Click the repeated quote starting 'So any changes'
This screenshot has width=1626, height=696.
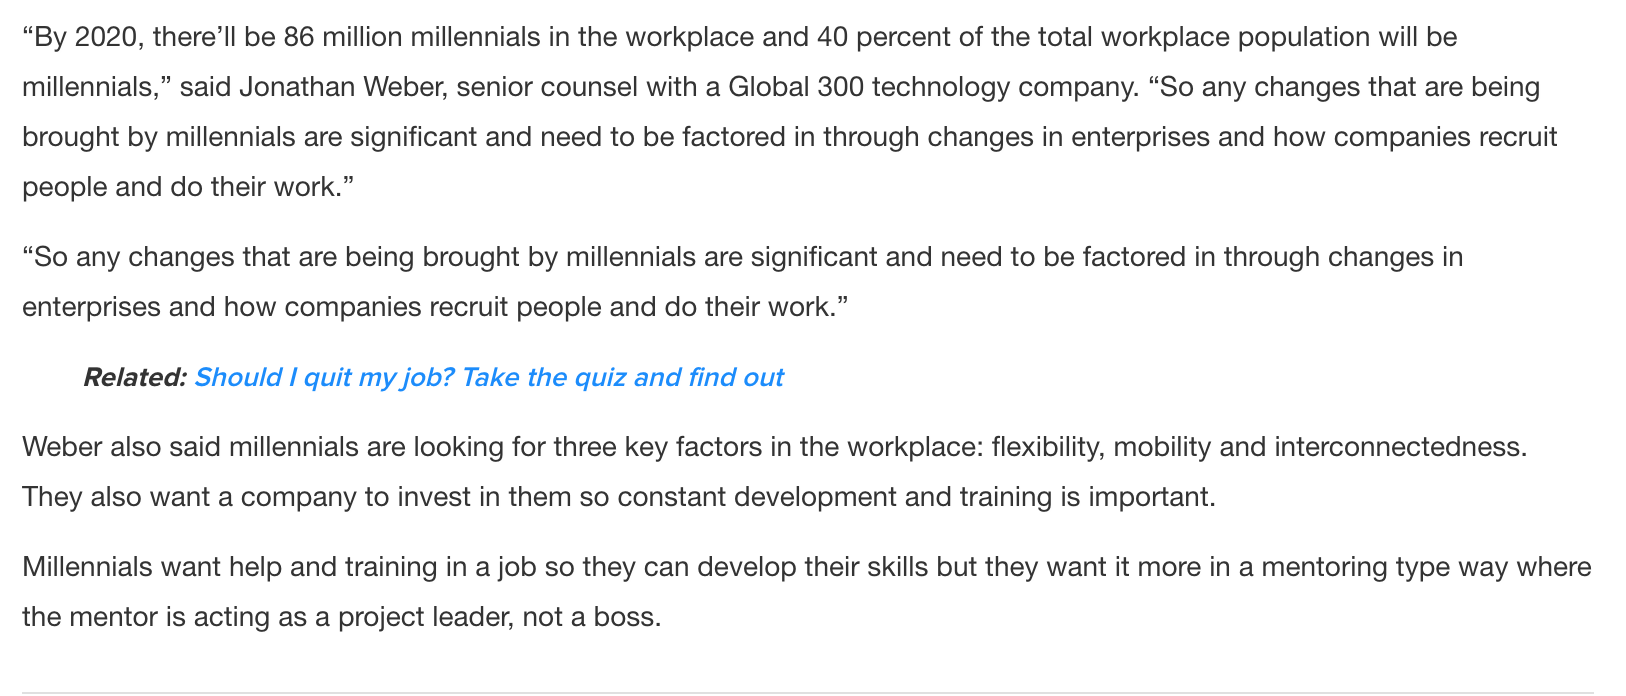point(742,282)
